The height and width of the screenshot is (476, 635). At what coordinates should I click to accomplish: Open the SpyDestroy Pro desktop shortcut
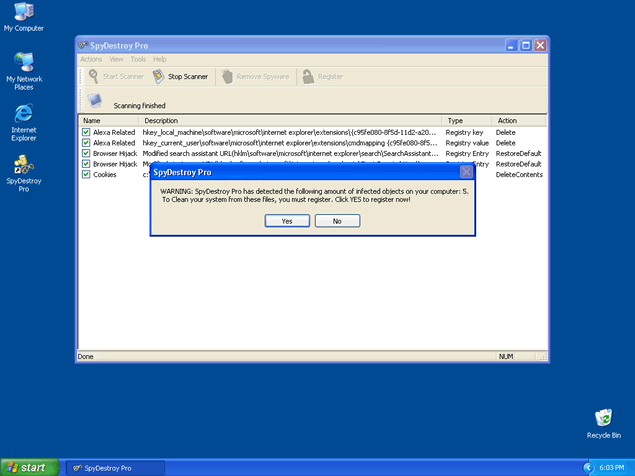point(24,165)
